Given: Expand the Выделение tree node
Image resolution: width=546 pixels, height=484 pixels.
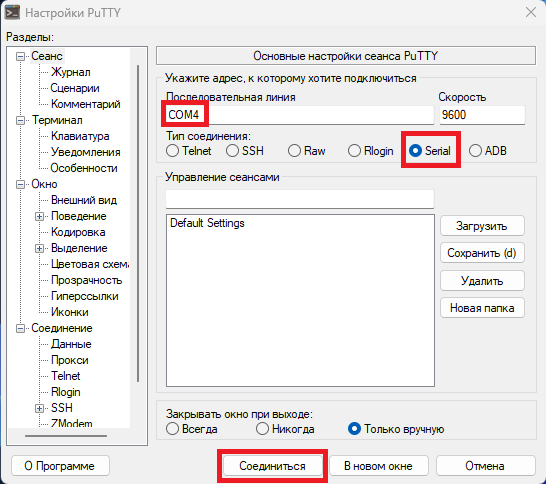Looking at the screenshot, I should [x=39, y=249].
